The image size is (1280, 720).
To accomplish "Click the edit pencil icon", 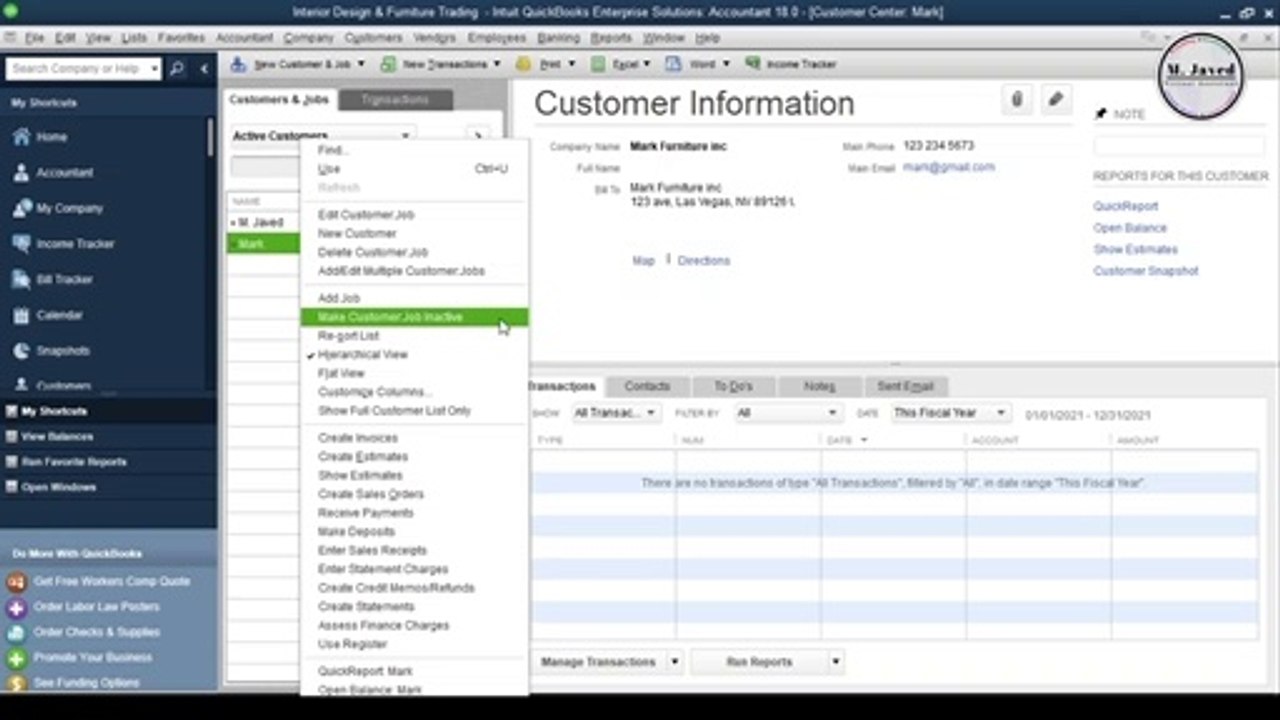I will pos(1055,100).
